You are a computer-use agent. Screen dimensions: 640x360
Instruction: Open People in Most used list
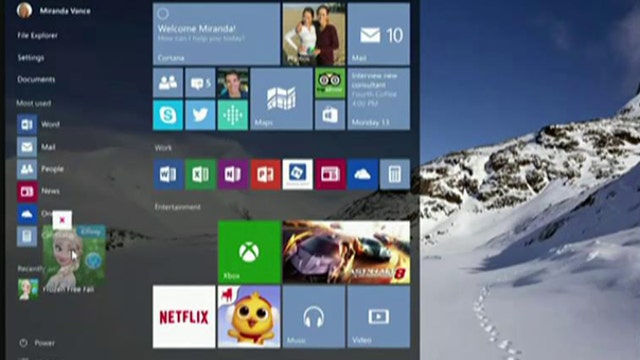coord(40,169)
